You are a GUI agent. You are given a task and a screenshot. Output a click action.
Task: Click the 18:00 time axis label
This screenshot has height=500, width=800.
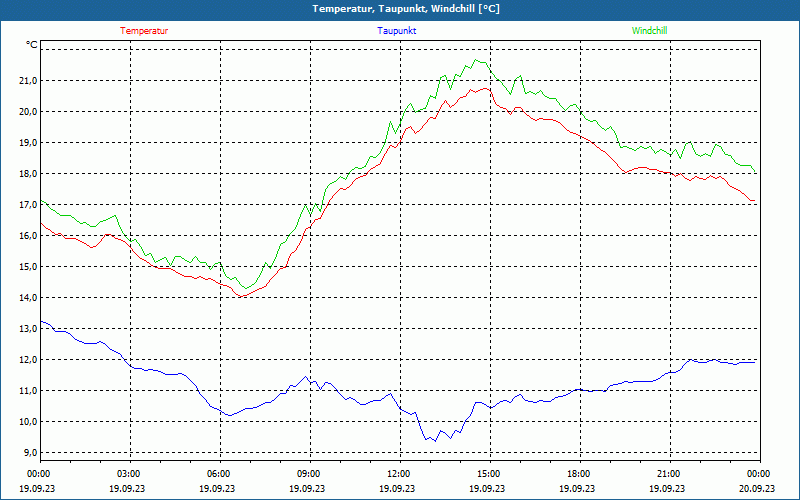point(578,474)
